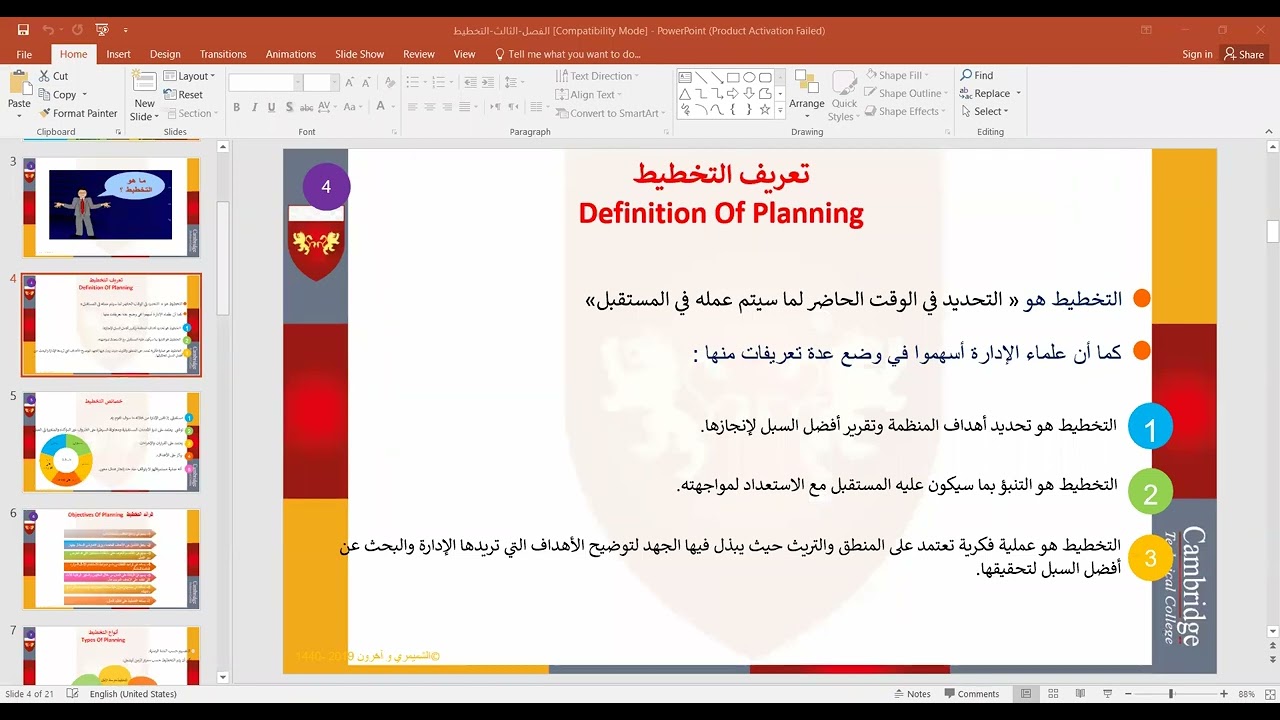Select the Text Box shape in gallery
Screen dimensions: 1280x720
pos(685,78)
